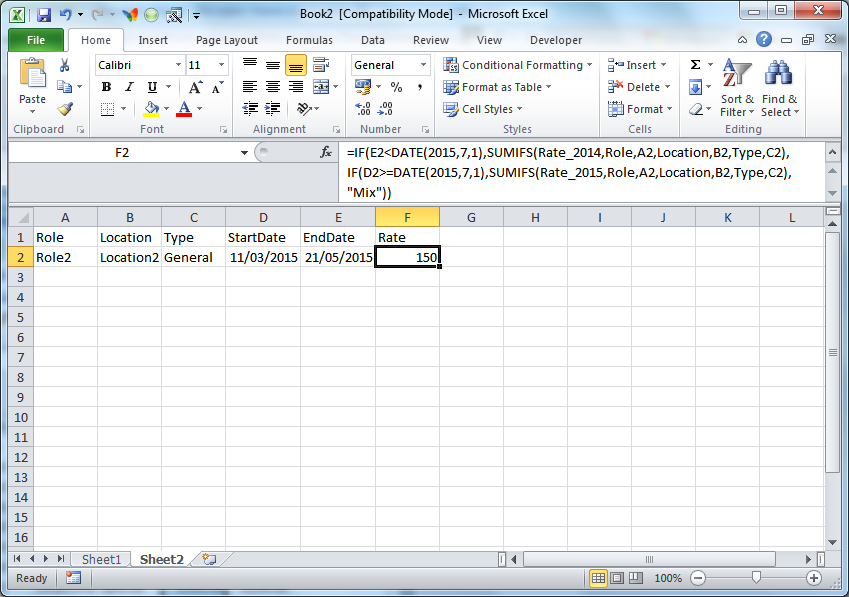Screen dimensions: 849x597
Task: Toggle Underline formatting
Action: [153, 87]
